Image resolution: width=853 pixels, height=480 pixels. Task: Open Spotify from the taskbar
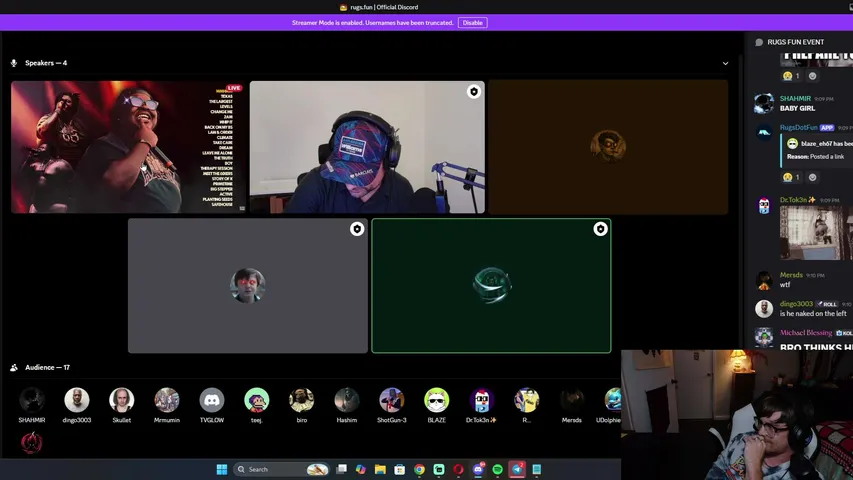497,469
